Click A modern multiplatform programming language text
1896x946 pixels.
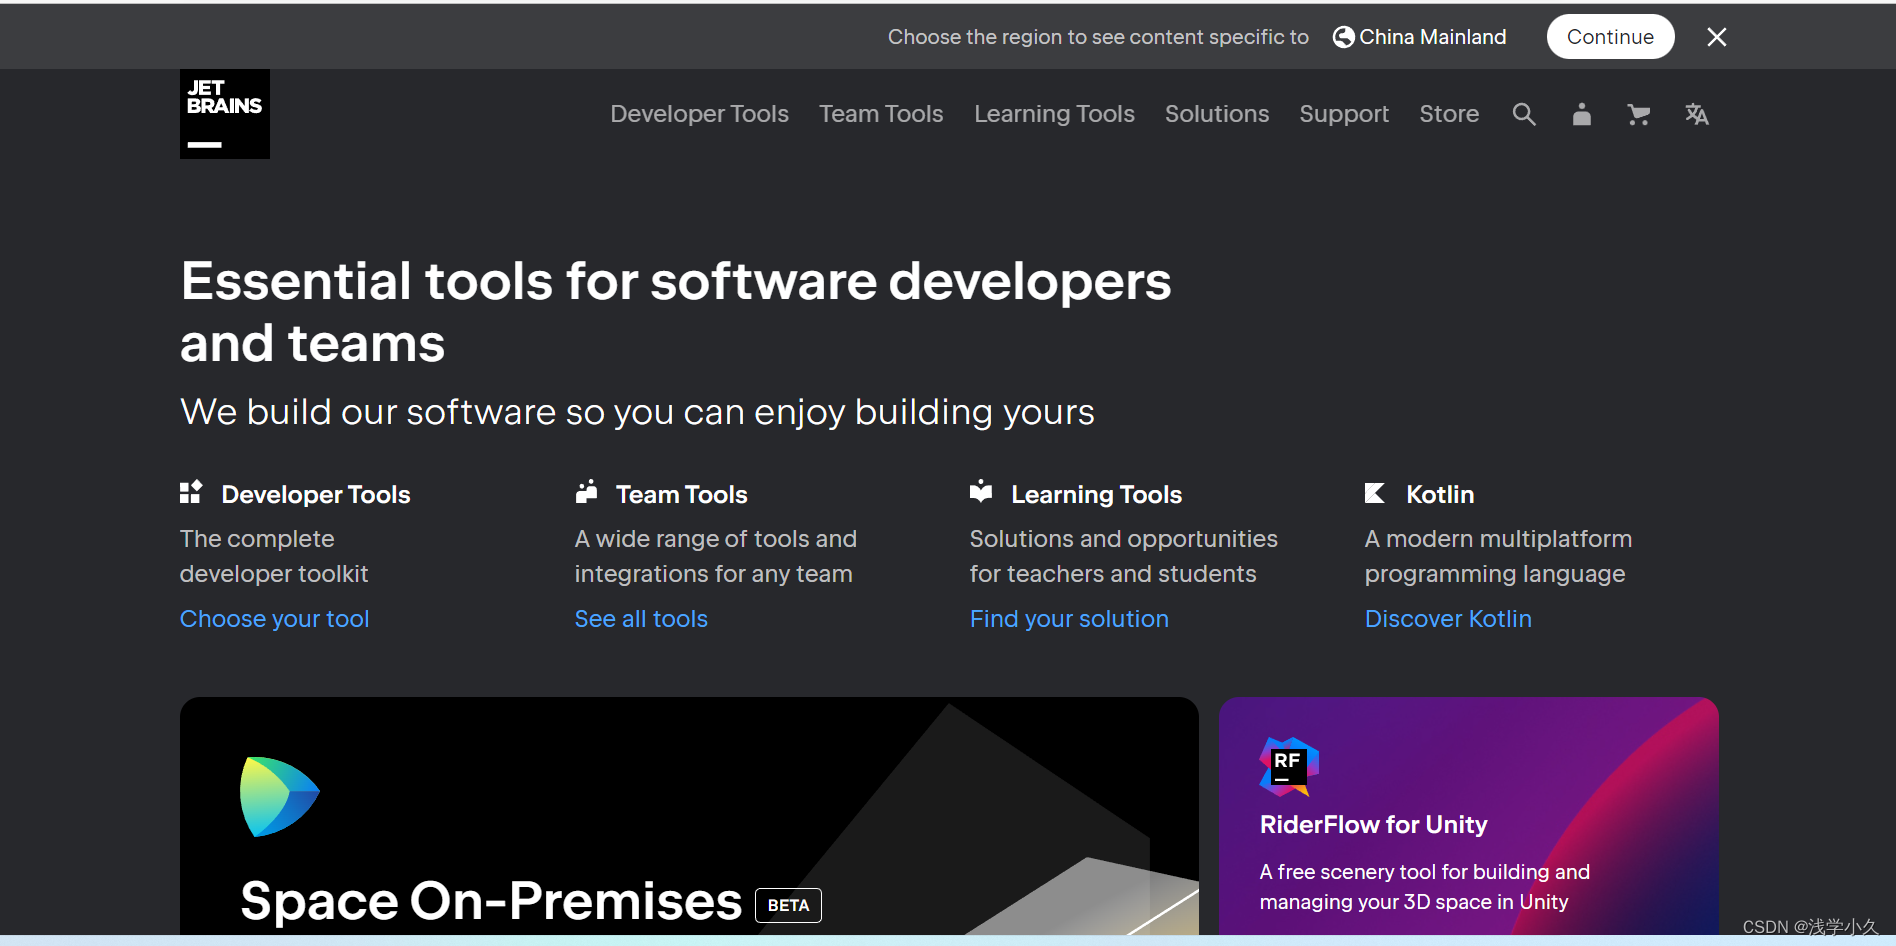[x=1498, y=556]
